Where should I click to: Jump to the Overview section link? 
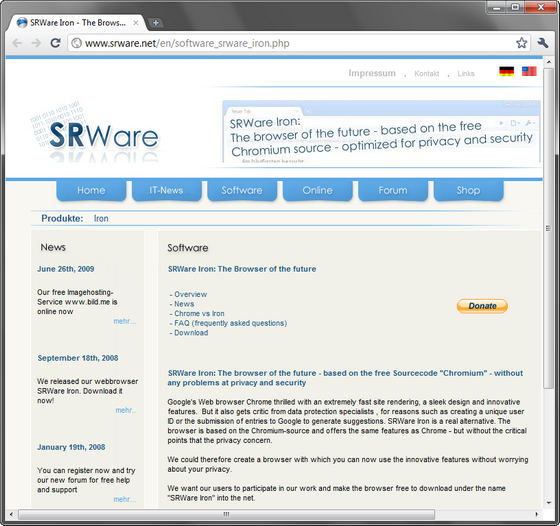tap(190, 294)
